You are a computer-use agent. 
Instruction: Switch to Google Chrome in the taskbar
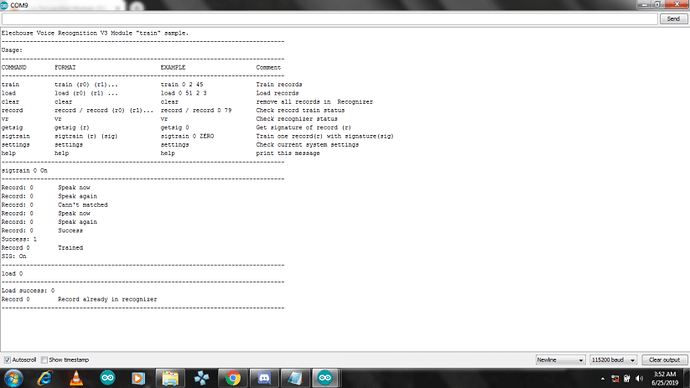tap(233, 378)
